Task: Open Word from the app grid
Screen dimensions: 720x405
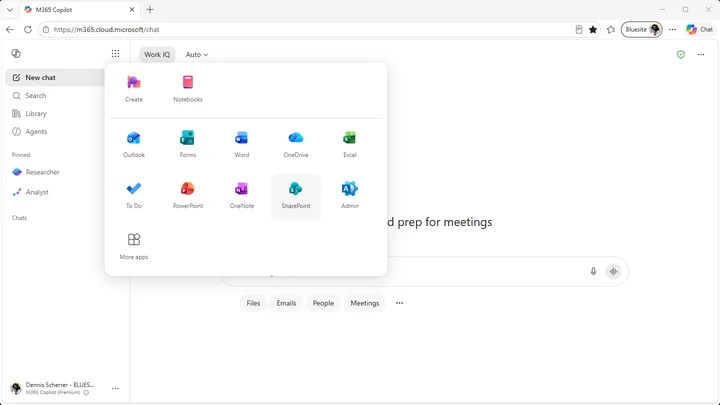Action: pyautogui.click(x=242, y=145)
